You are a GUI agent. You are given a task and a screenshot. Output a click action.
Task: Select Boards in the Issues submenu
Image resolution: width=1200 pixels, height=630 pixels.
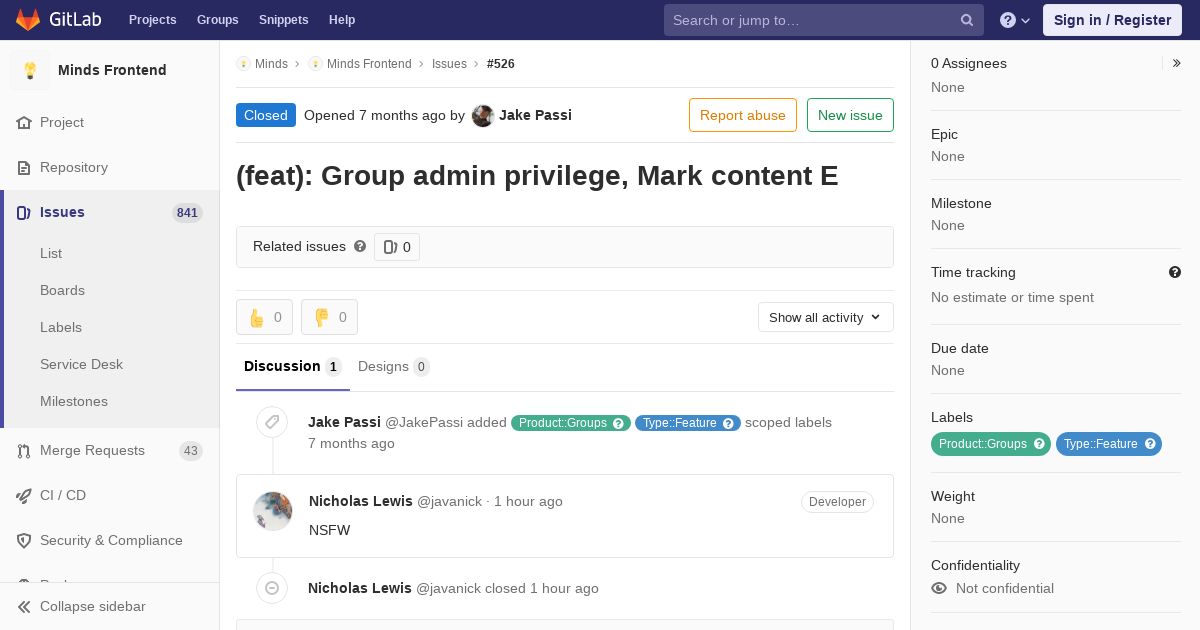(x=62, y=290)
